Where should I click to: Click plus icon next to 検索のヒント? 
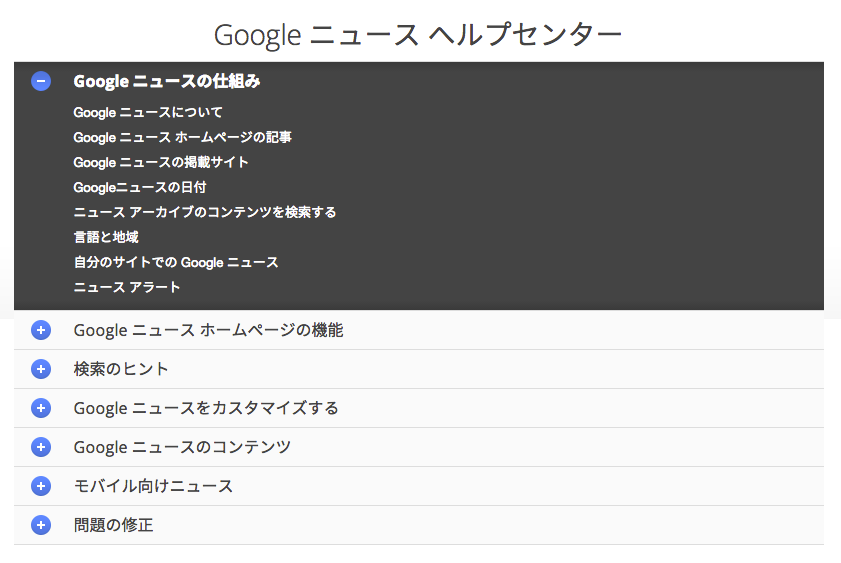(41, 369)
